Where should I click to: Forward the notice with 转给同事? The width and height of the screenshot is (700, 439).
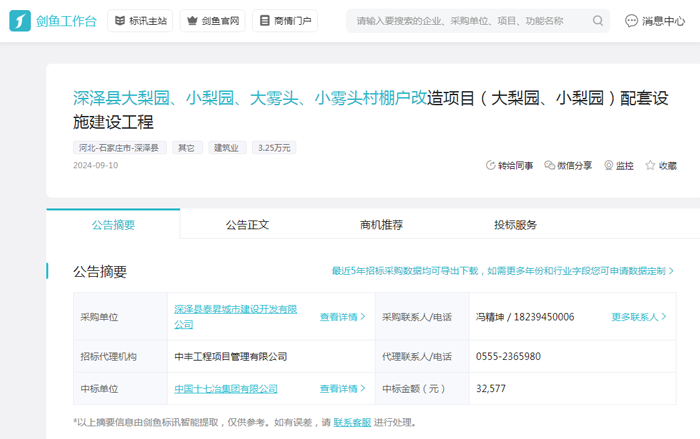509,166
